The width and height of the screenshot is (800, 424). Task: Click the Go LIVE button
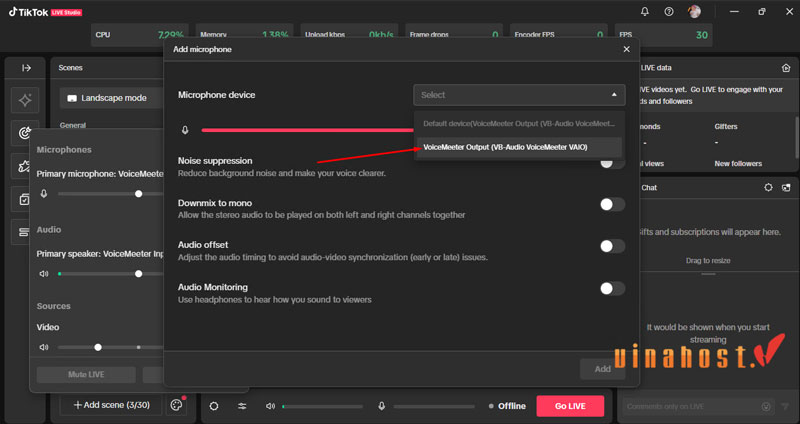pyautogui.click(x=570, y=406)
